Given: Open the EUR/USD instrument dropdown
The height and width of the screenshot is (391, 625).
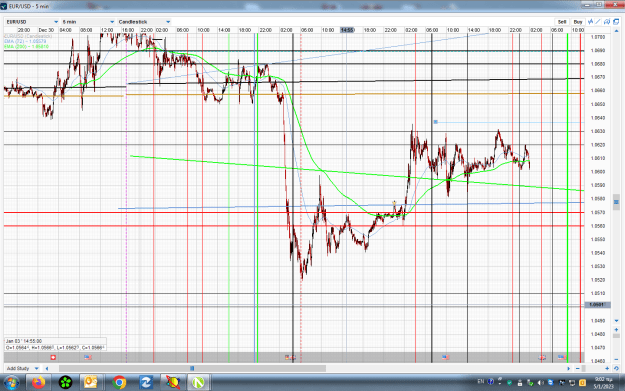Looking at the screenshot, I should coord(32,22).
